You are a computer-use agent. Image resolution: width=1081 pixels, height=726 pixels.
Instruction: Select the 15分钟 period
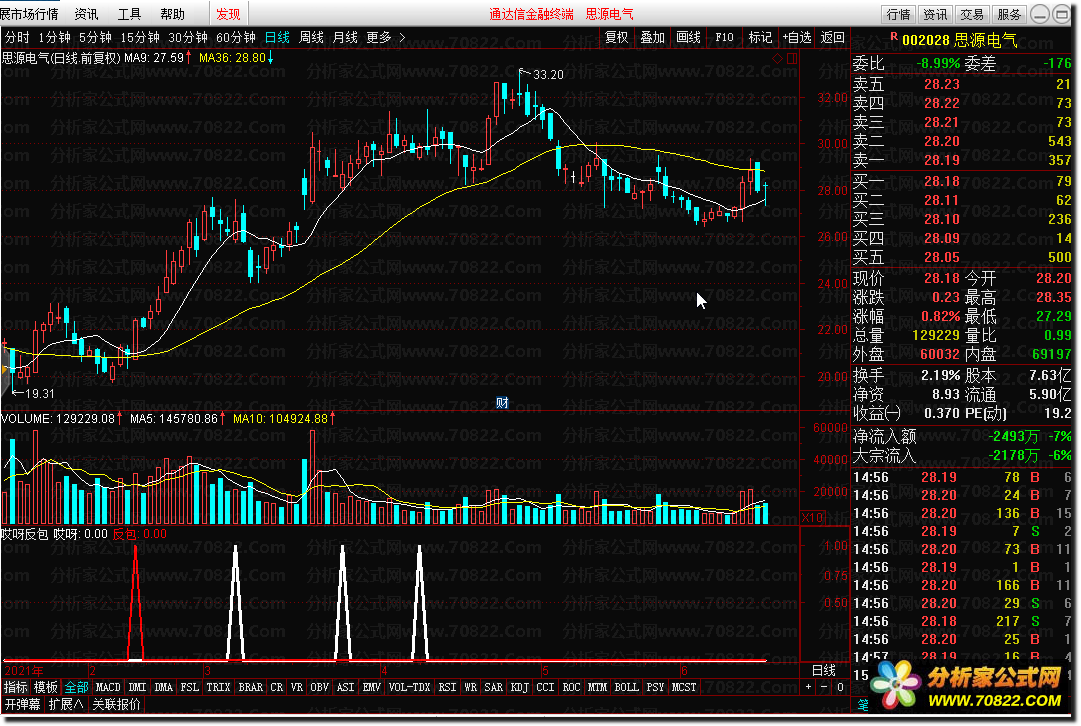pos(140,37)
